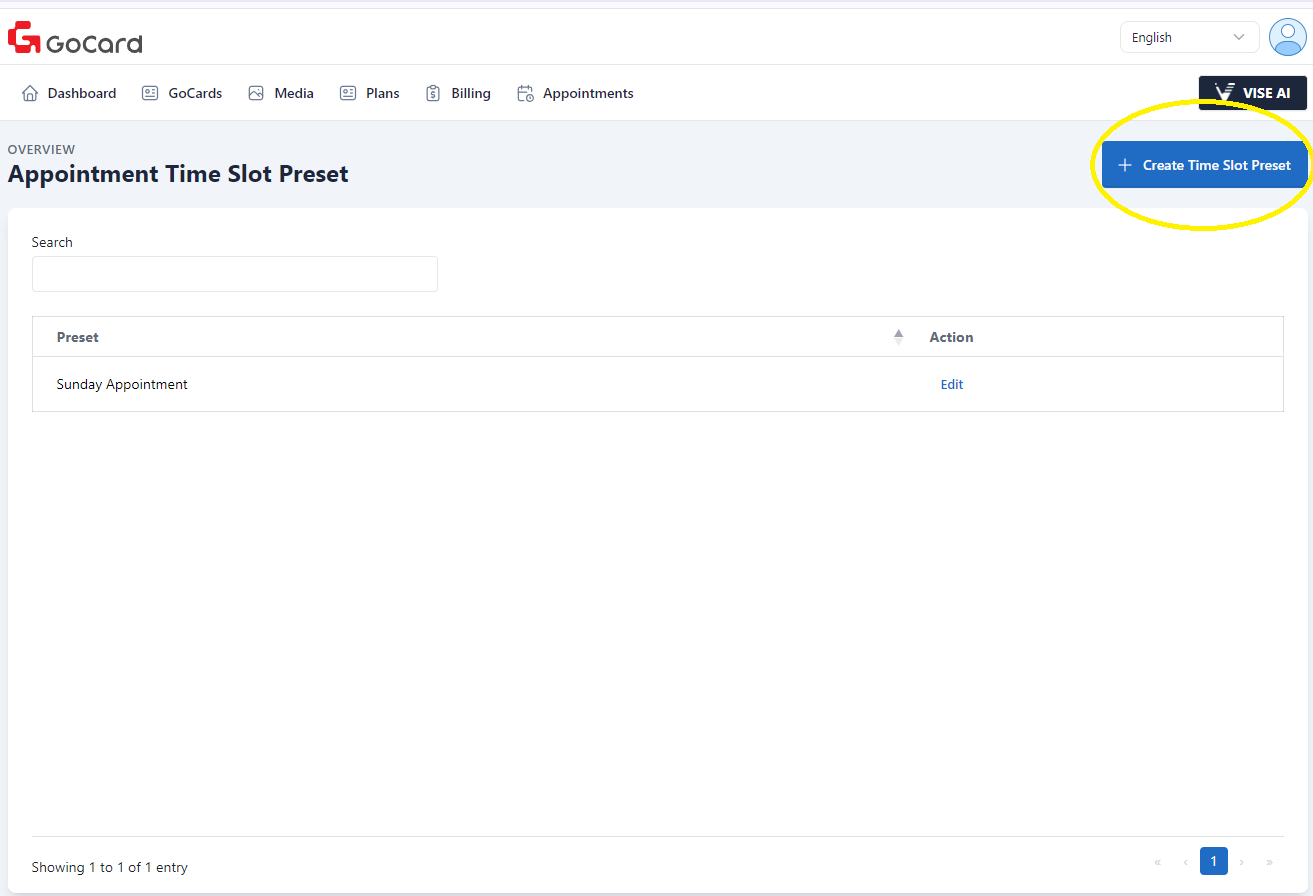Focus the Search input field
The width and height of the screenshot is (1313, 896).
[235, 274]
